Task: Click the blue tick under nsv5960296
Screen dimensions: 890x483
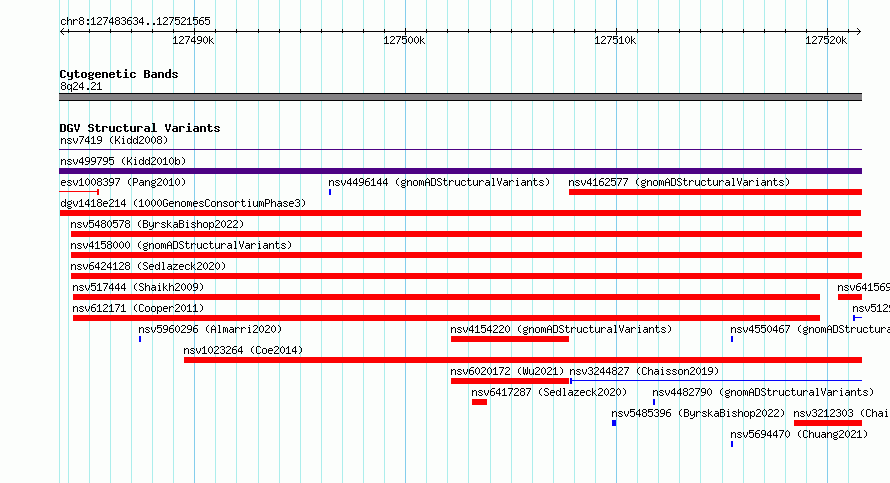Action: click(x=140, y=339)
